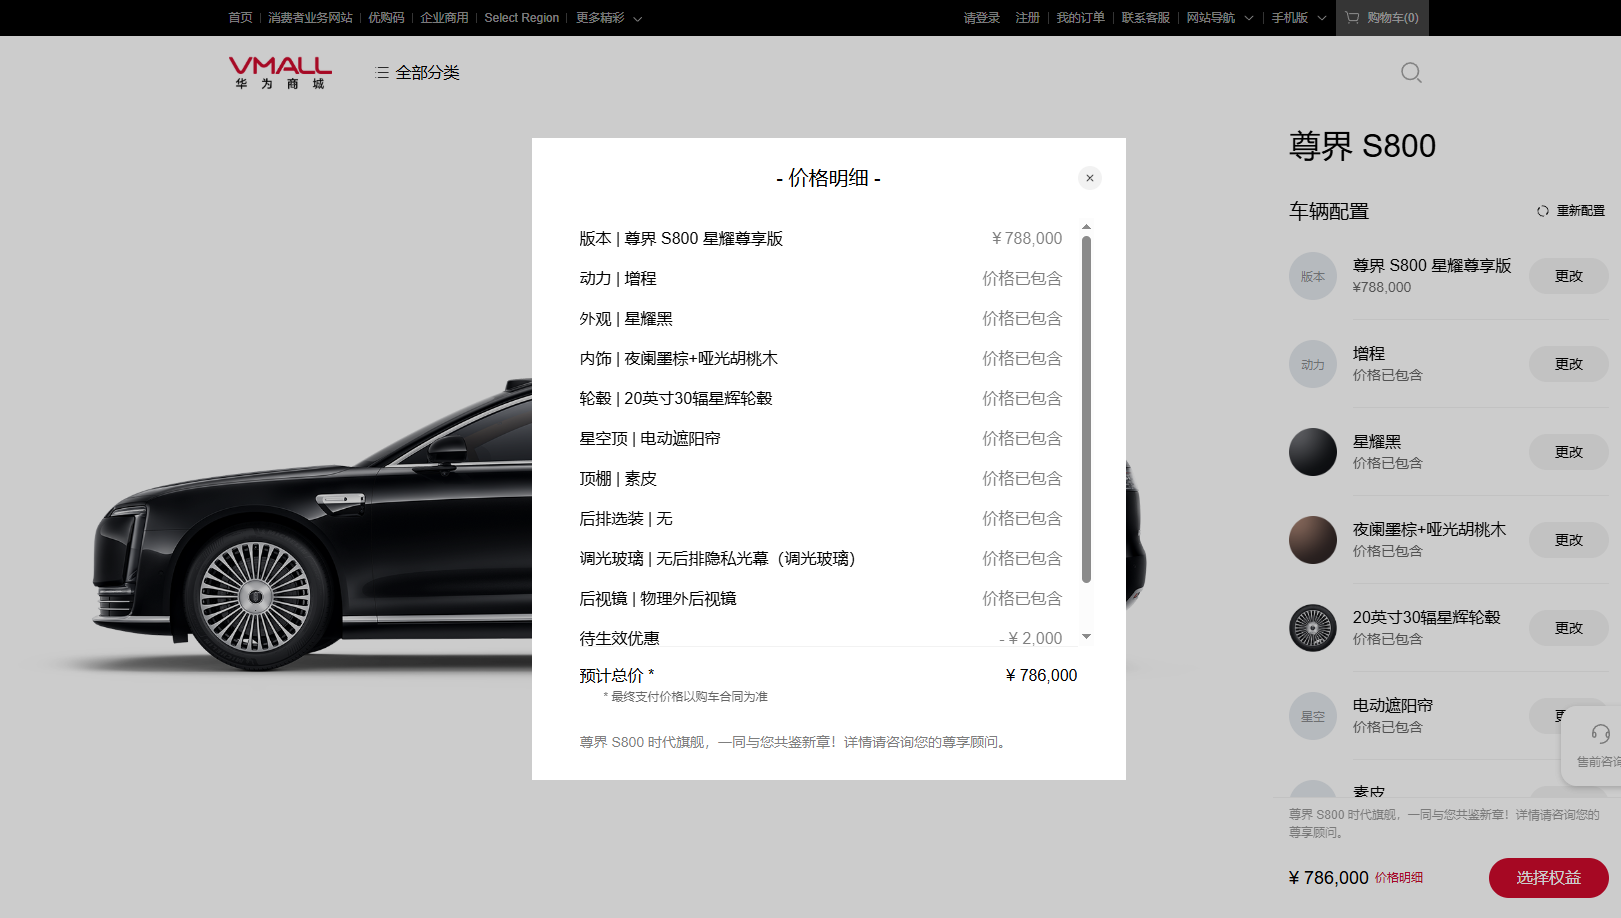Viewport: 1621px width, 918px height.
Task: Click the 版本 round icon
Action: [x=1312, y=276]
